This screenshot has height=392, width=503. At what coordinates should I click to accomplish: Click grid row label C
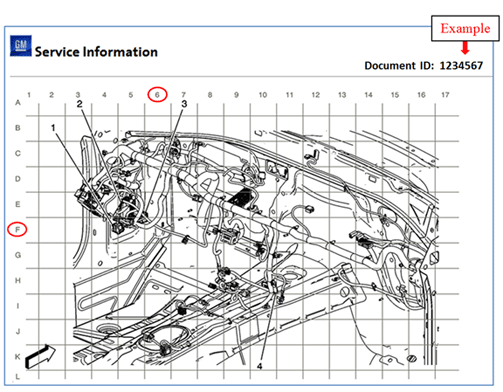18,153
